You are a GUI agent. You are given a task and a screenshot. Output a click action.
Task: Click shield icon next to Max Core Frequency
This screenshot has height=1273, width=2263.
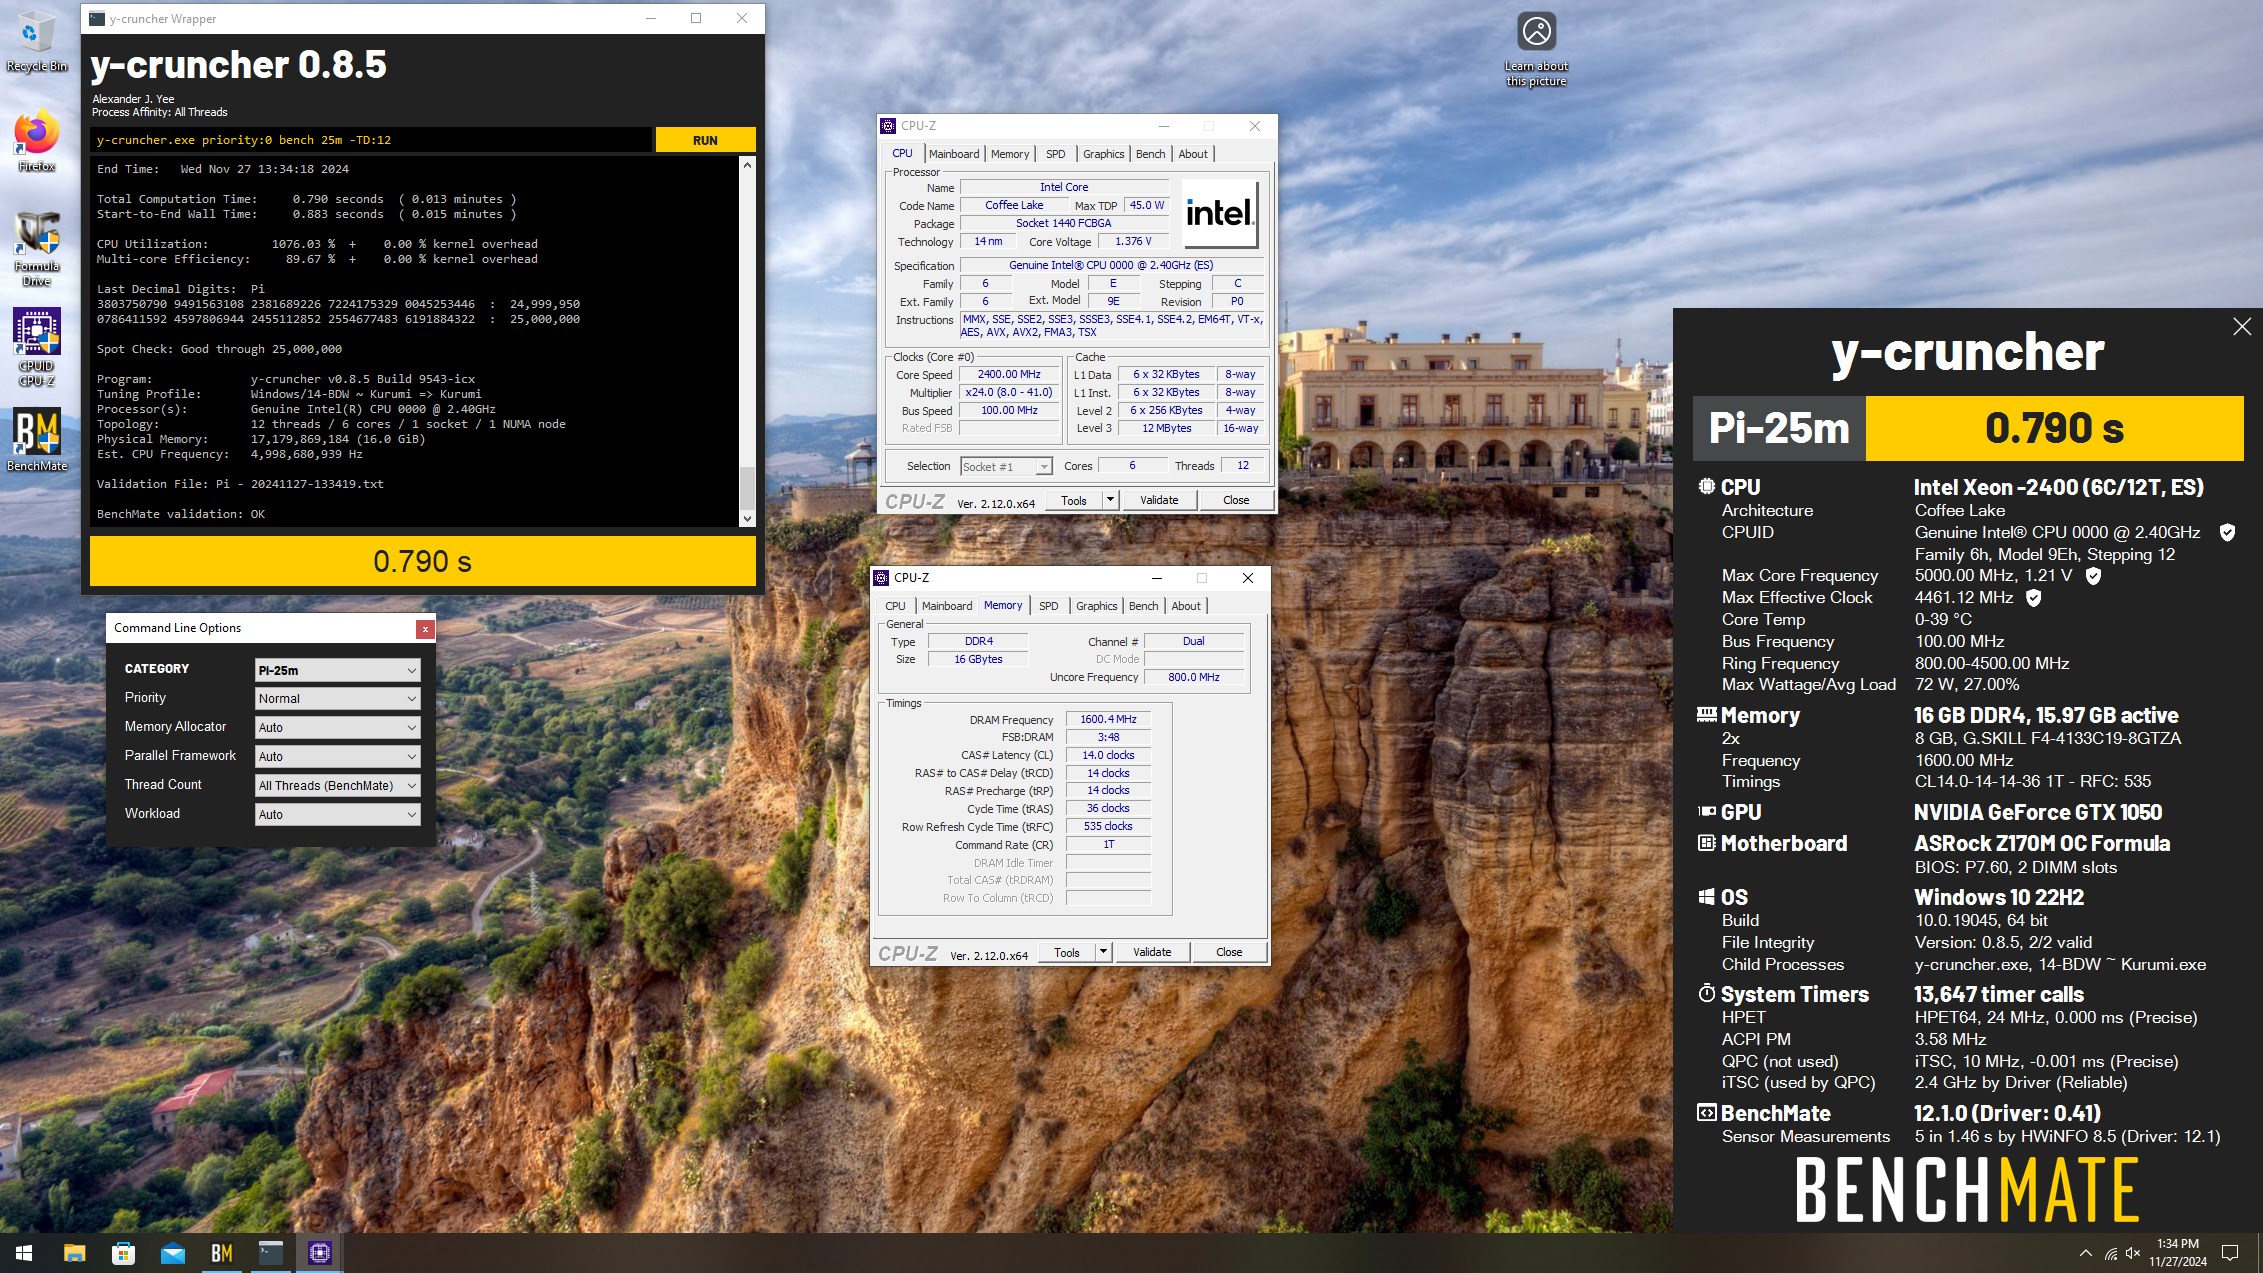[2093, 576]
